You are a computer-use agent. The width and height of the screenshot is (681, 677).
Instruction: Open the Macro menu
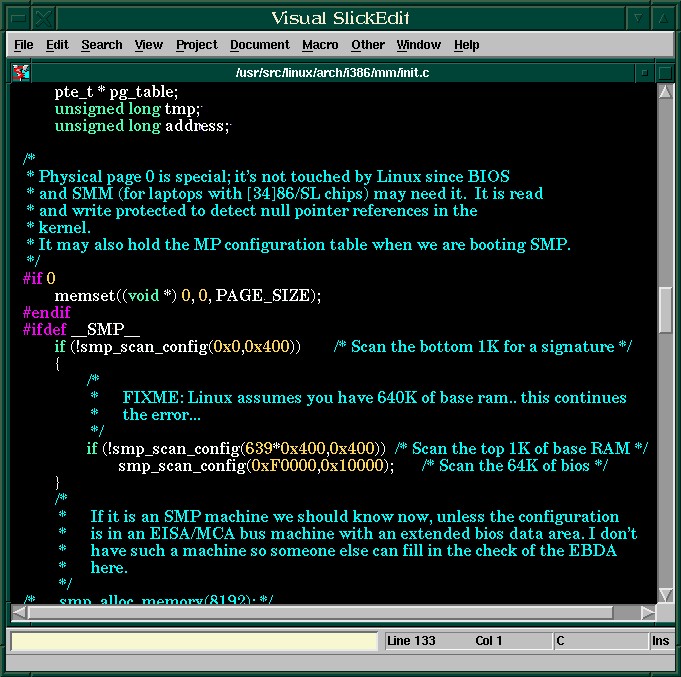320,45
